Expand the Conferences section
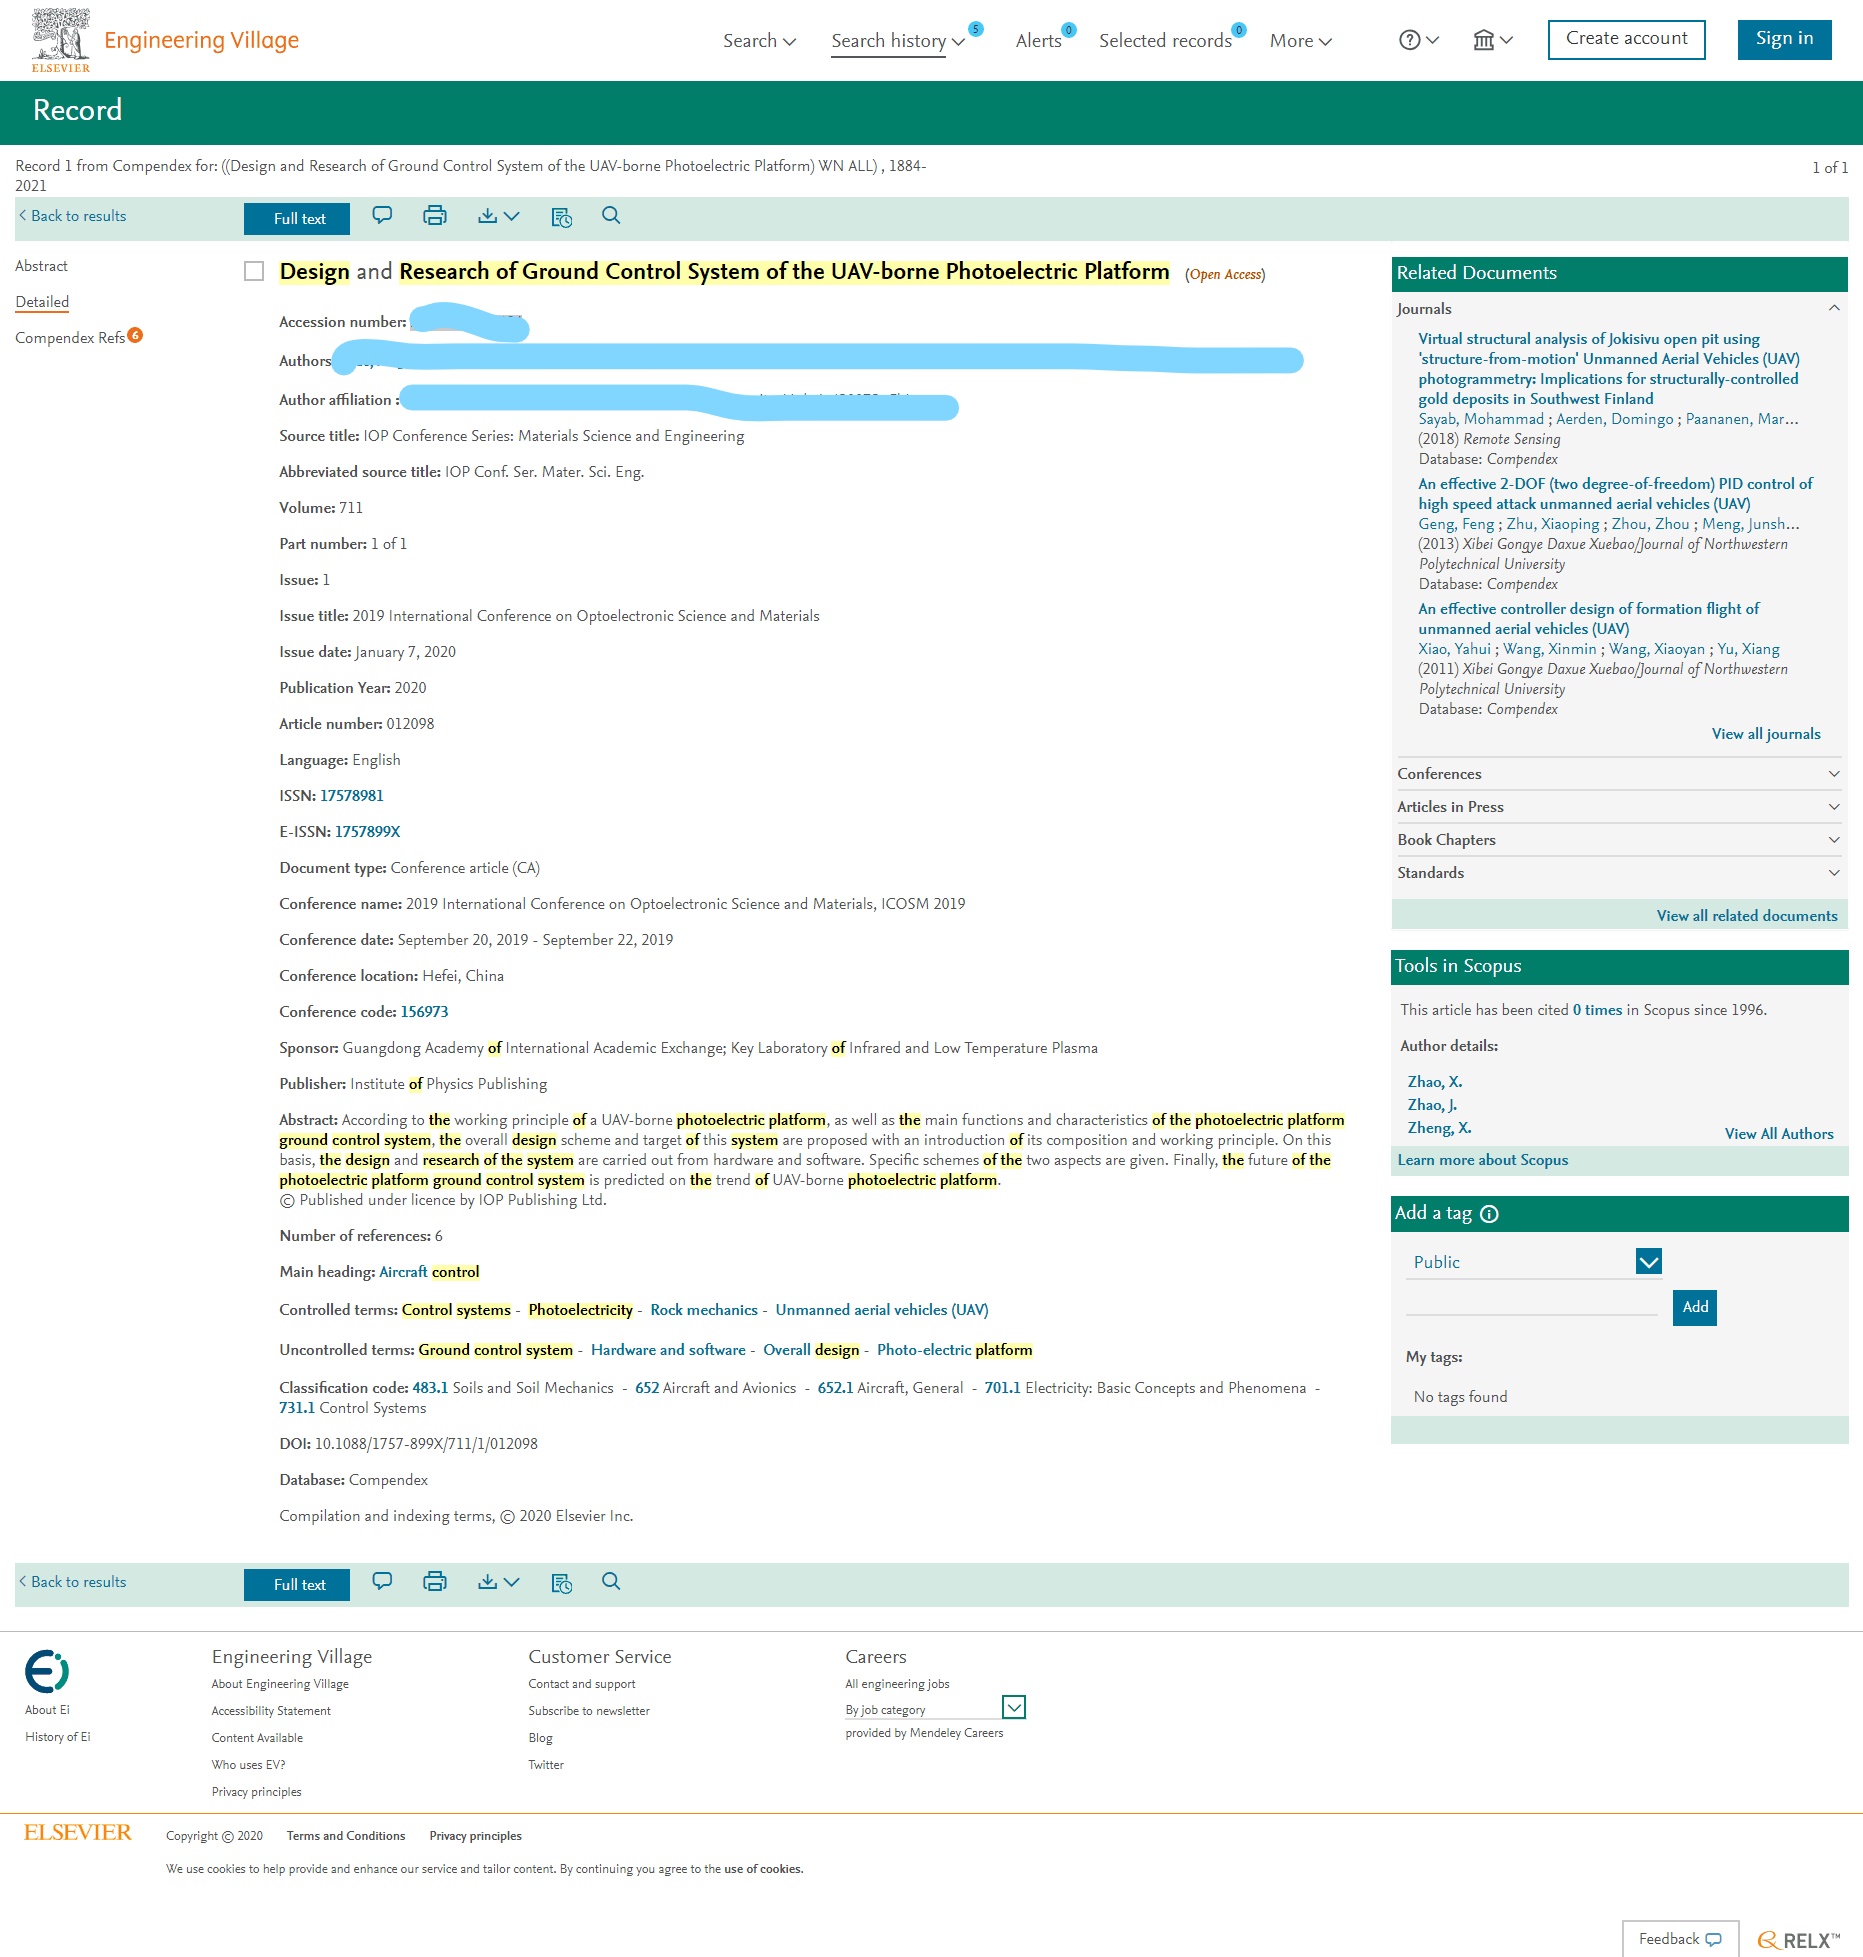Screen dimensions: 1863x1957 click(1833, 774)
